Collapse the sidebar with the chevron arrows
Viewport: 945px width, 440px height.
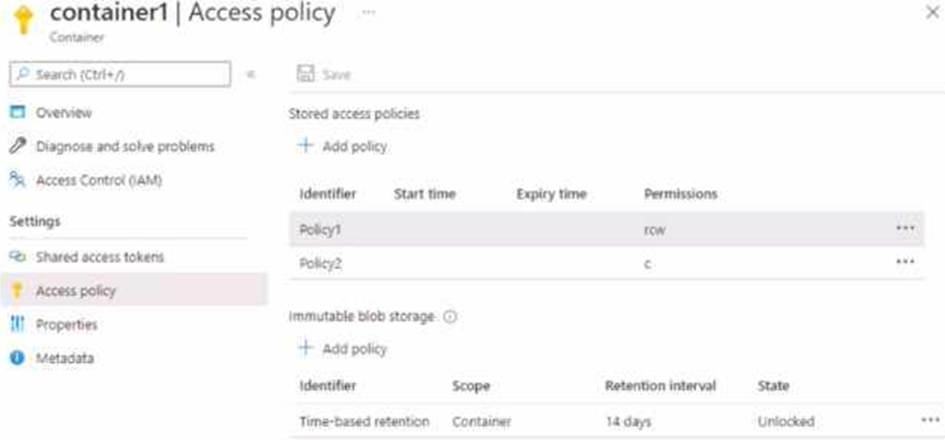coord(251,74)
